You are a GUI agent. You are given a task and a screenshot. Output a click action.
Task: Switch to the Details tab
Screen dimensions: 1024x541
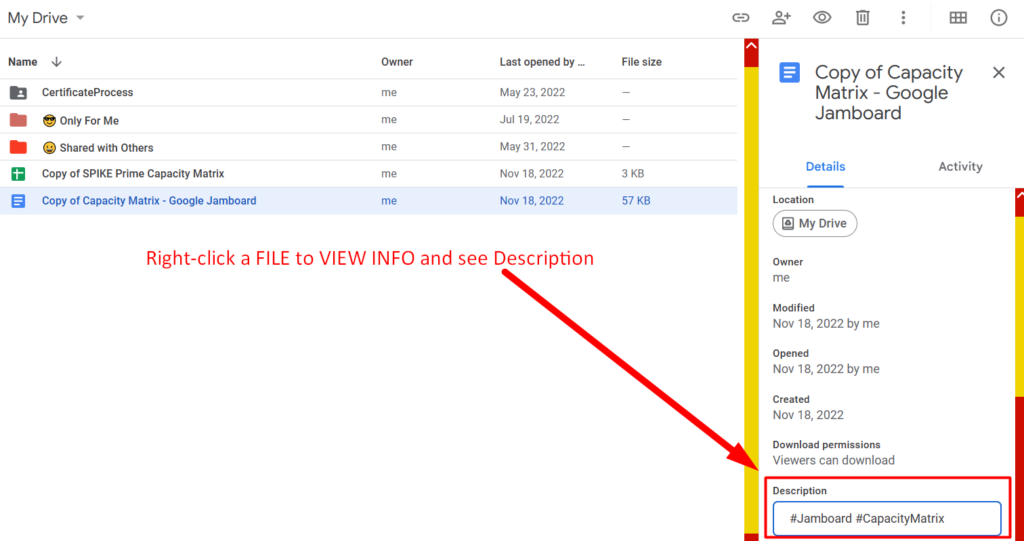[825, 167]
